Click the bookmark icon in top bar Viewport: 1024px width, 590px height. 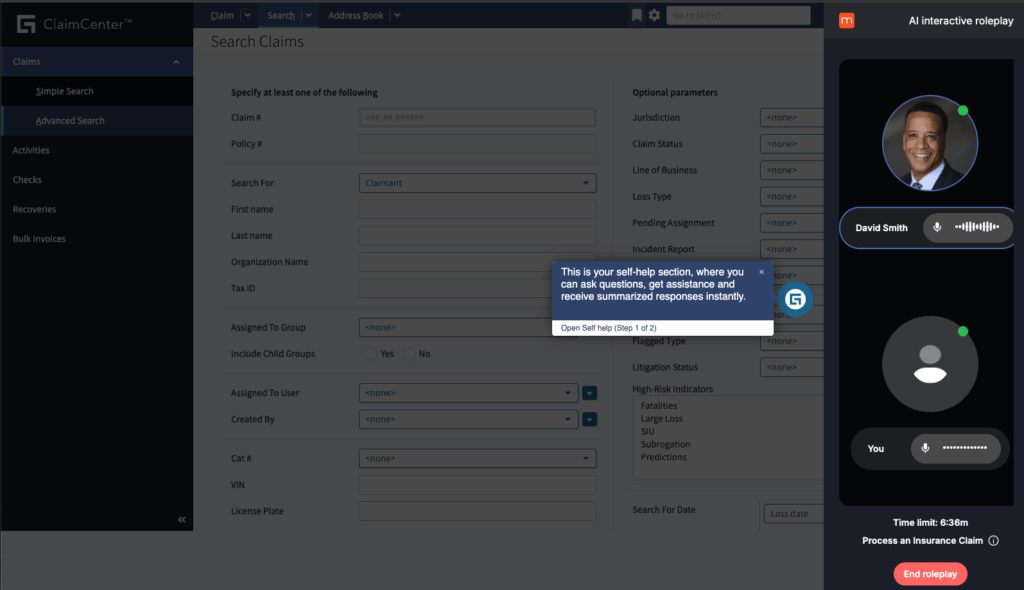coord(637,15)
